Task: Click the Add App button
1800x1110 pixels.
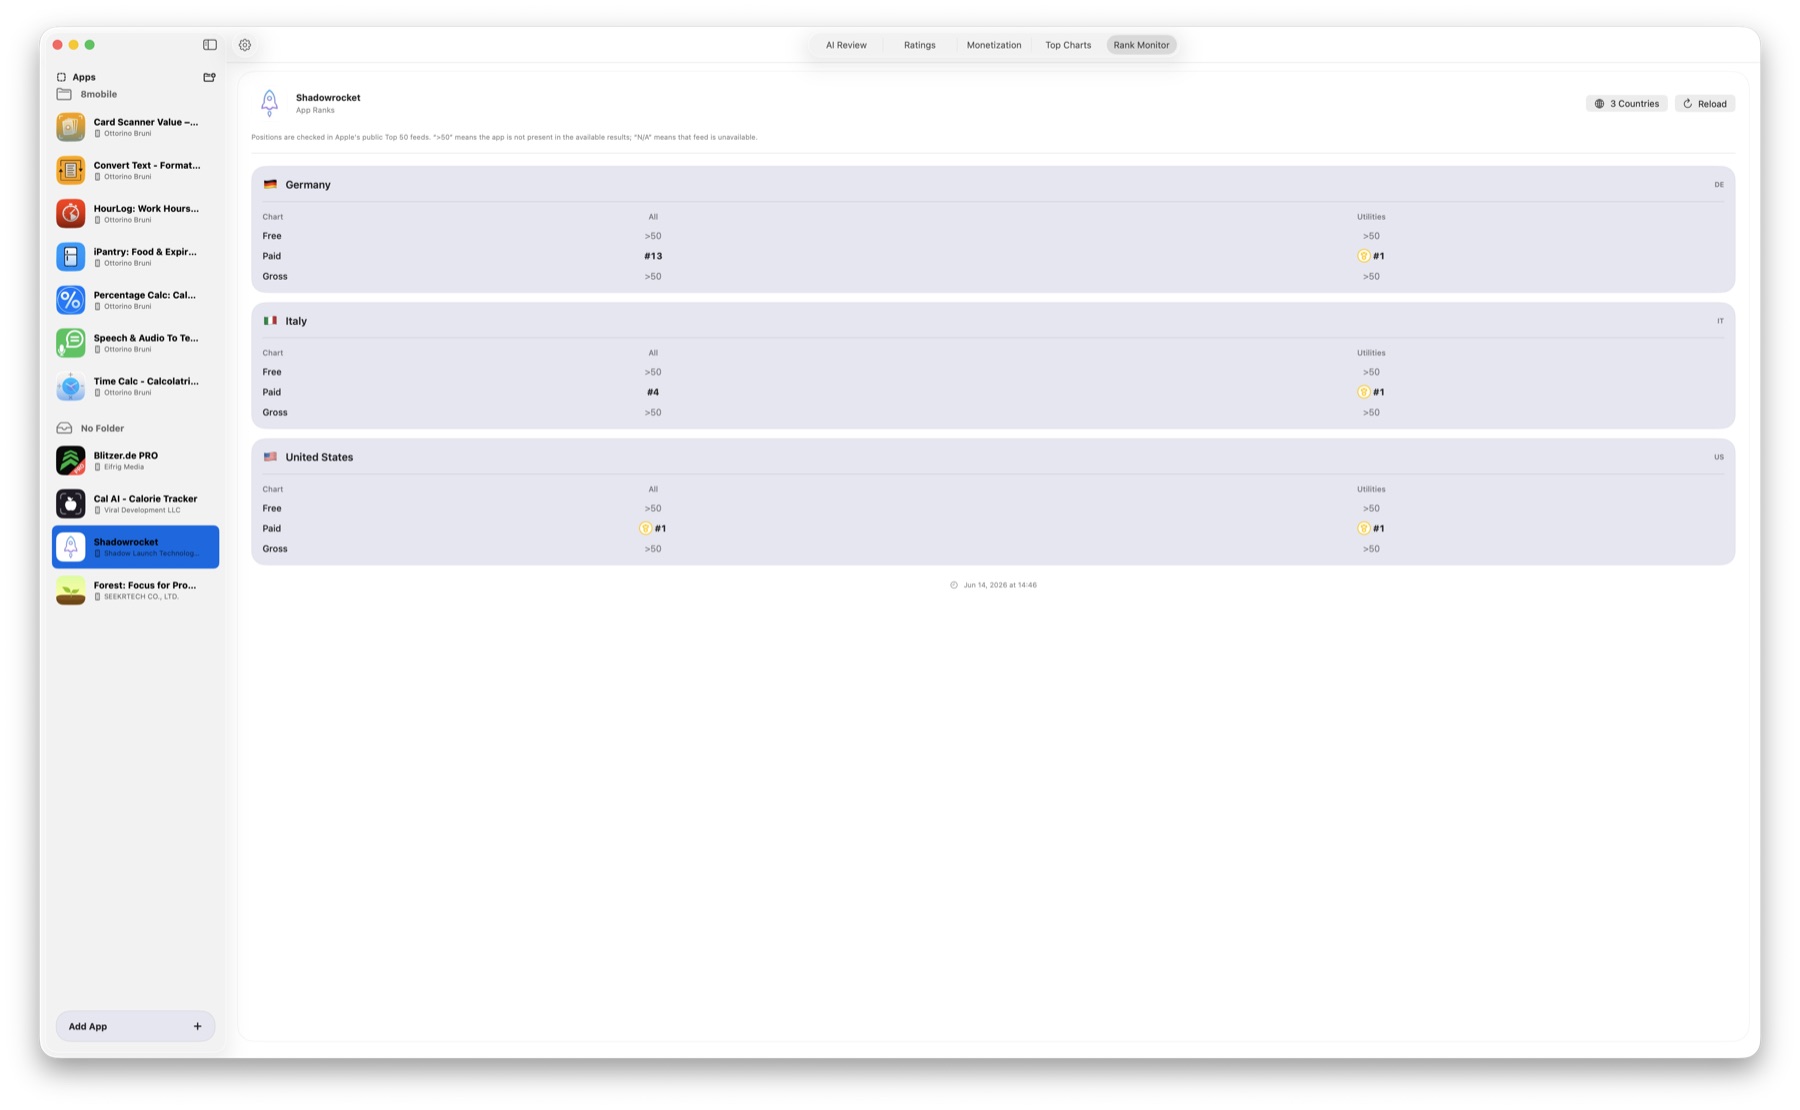Action: point(135,1026)
